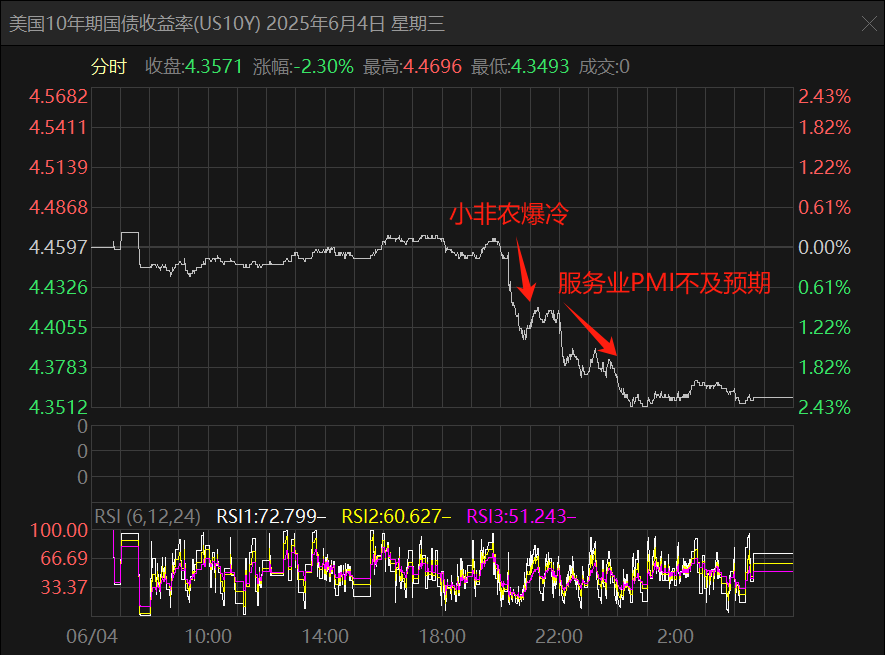
Task: Click the RSI1:72.799 readout
Action: click(x=271, y=516)
